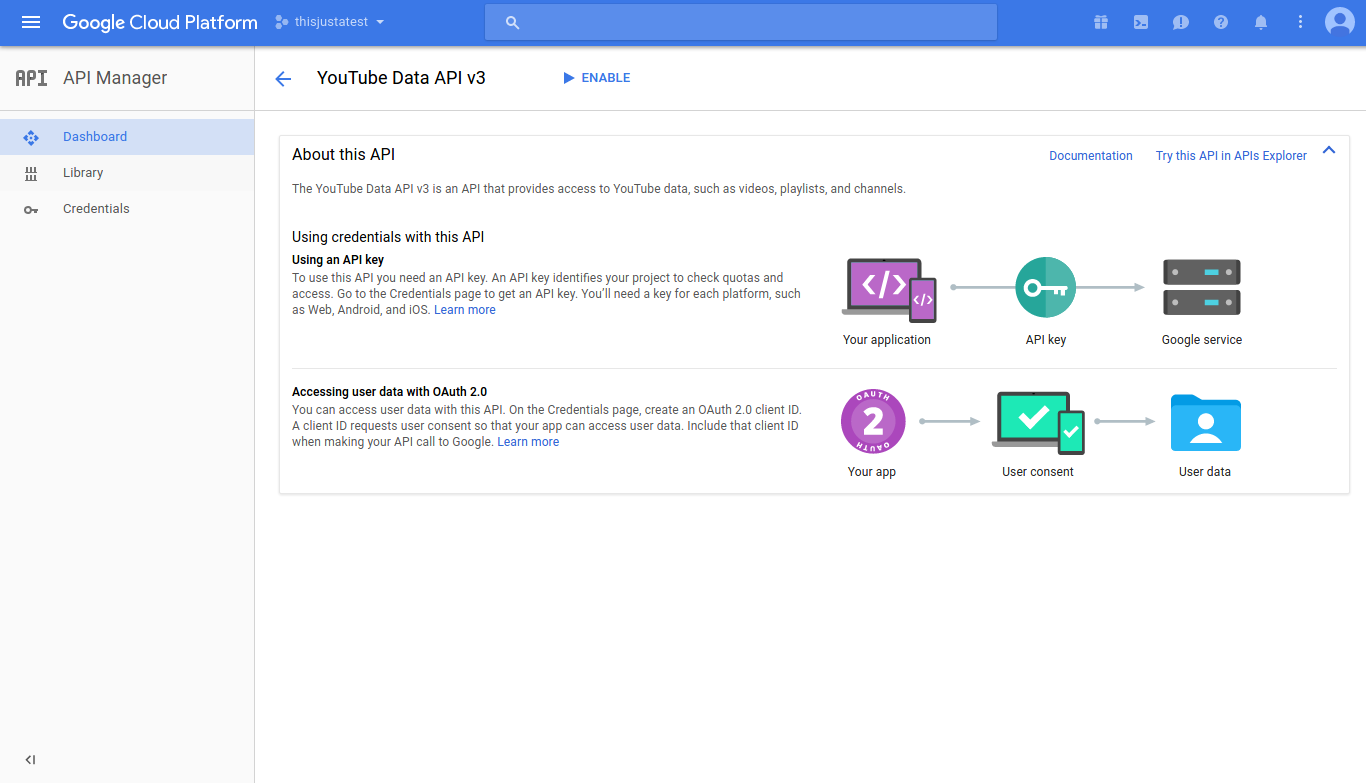The image size is (1366, 783).
Task: Click the Dashboard sidebar icon
Action: [30, 137]
